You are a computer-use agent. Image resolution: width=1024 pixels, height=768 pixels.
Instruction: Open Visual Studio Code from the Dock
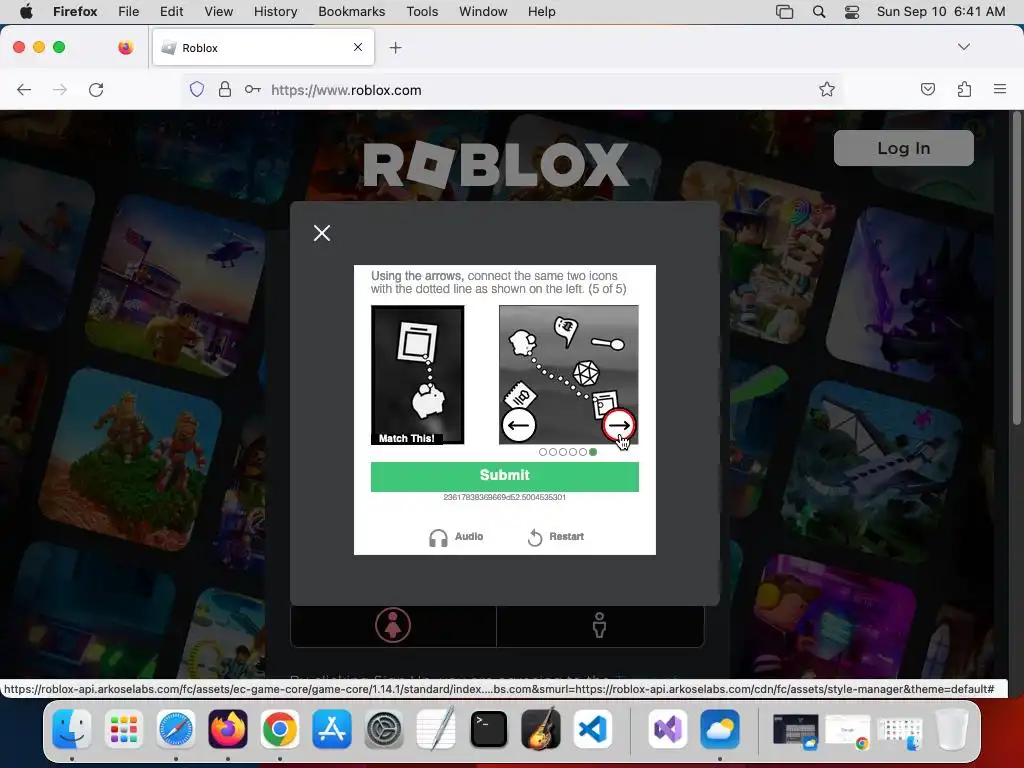[x=593, y=729]
